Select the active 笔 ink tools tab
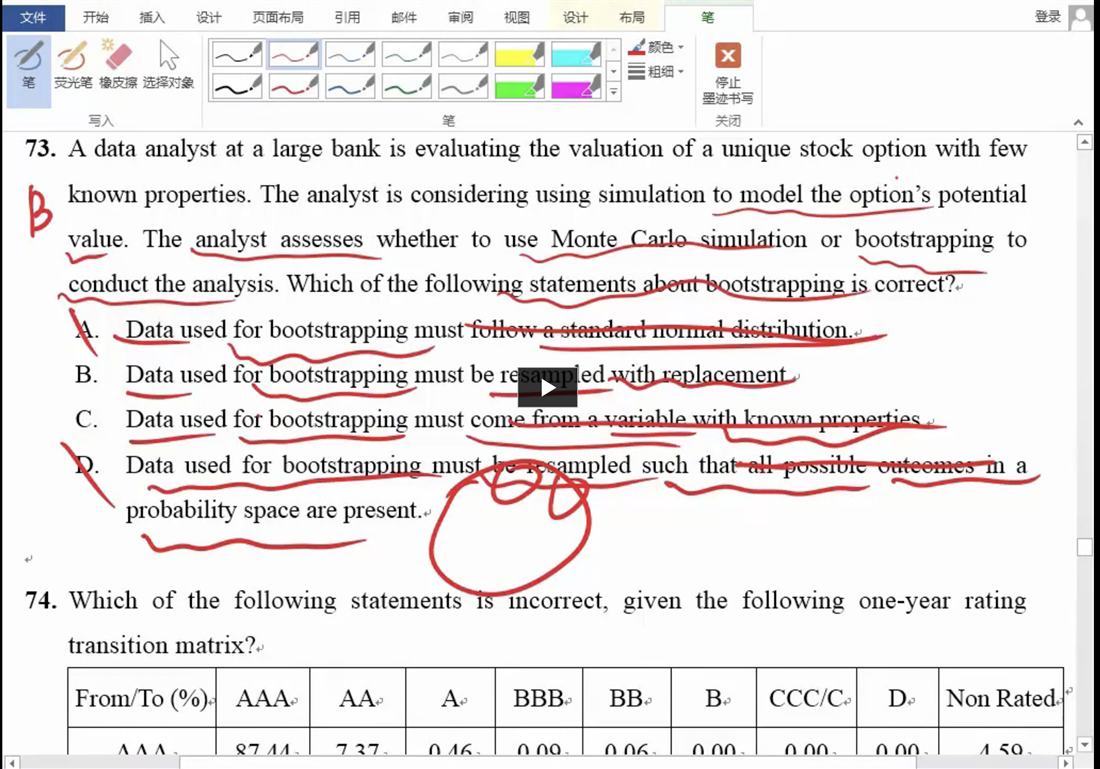The width and height of the screenshot is (1100, 769). pos(708,18)
